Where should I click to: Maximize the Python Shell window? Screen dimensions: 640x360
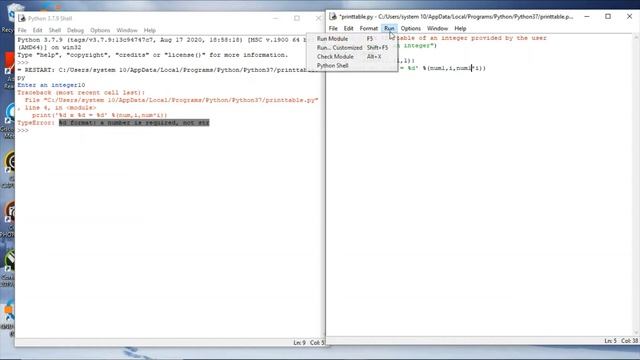[297, 18]
